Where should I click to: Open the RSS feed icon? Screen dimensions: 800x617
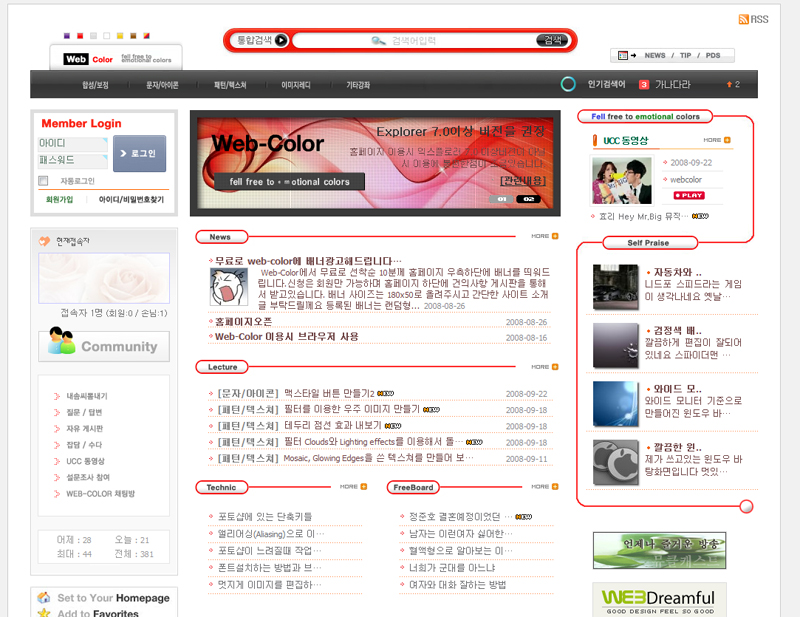click(x=743, y=19)
